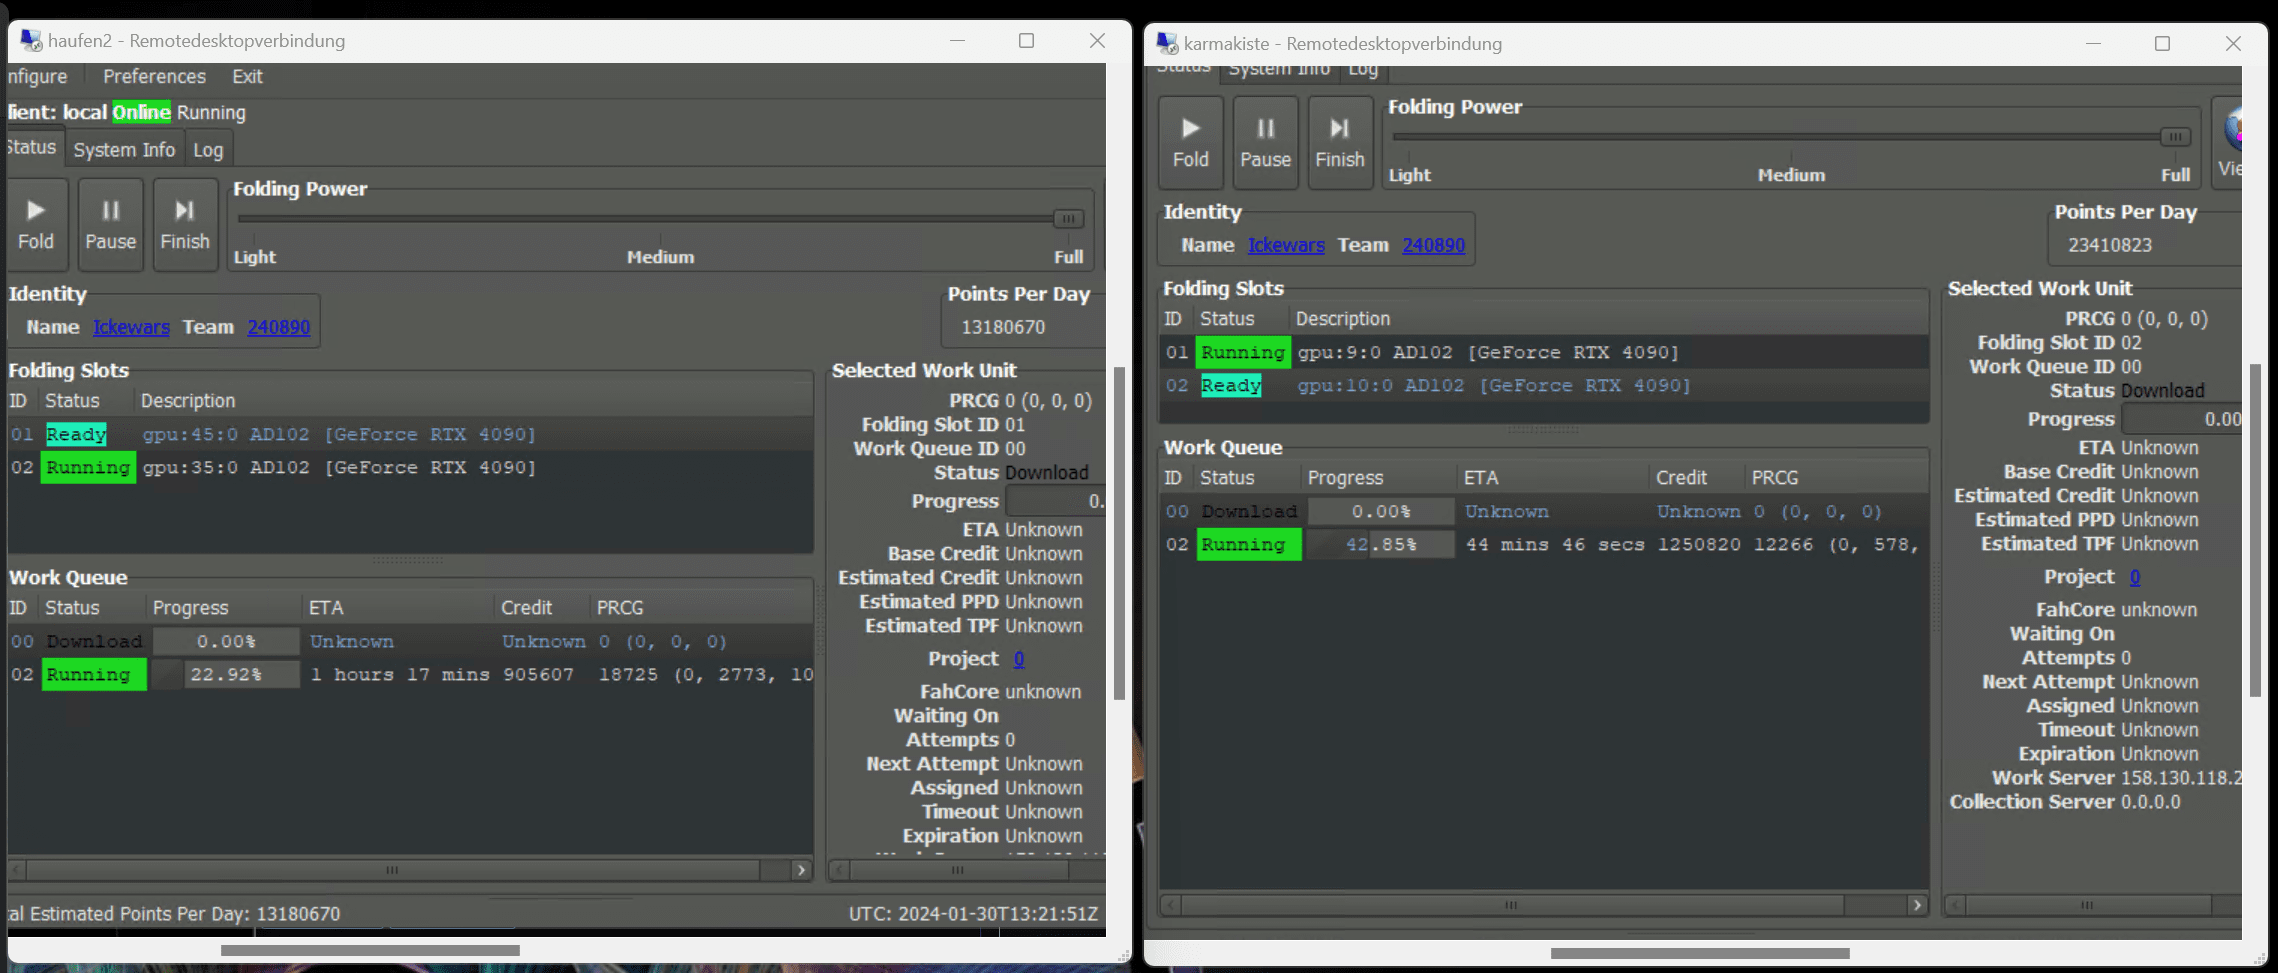Open Project 0 link in karmakiste work unit panel
Image resolution: width=2278 pixels, height=973 pixels.
[2135, 577]
